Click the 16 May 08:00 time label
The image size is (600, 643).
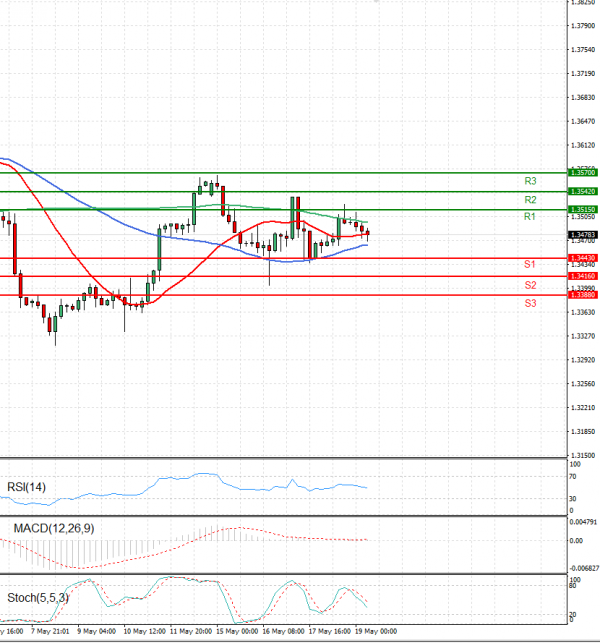point(283,631)
